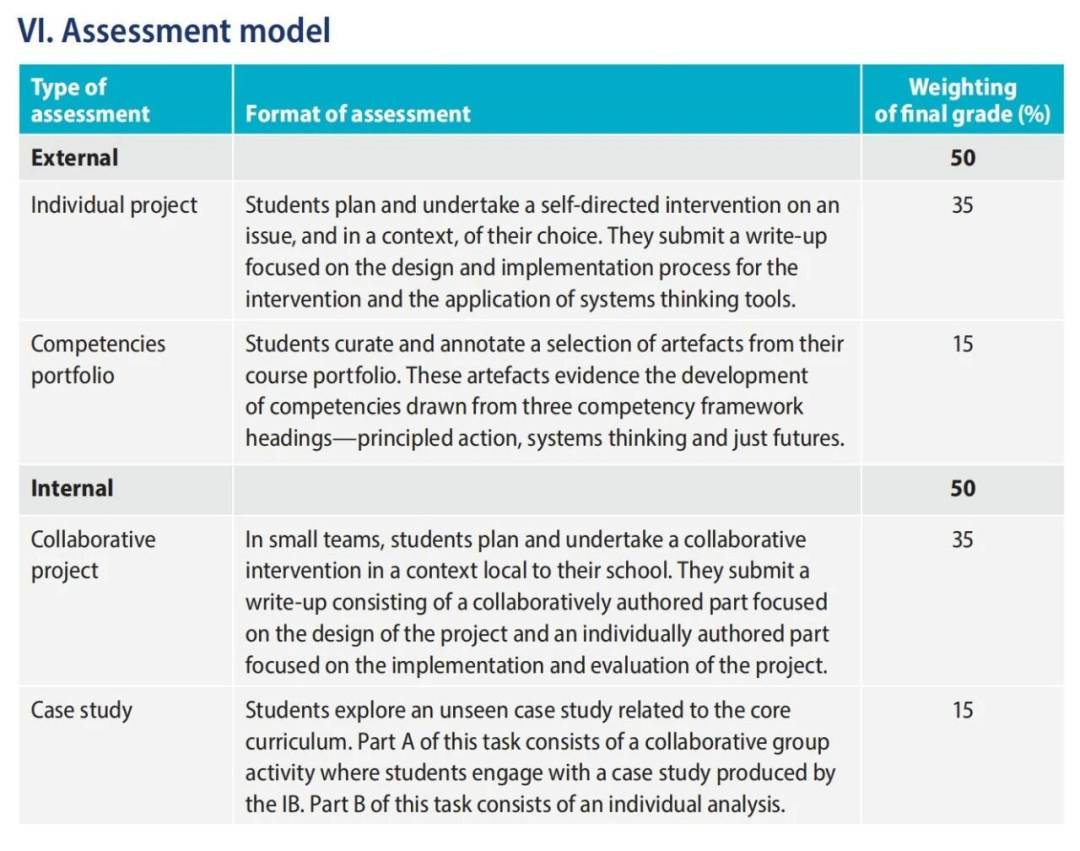Select the 35 weighting for Collaborative project
This screenshot has width=1080, height=851.
tap(962, 540)
